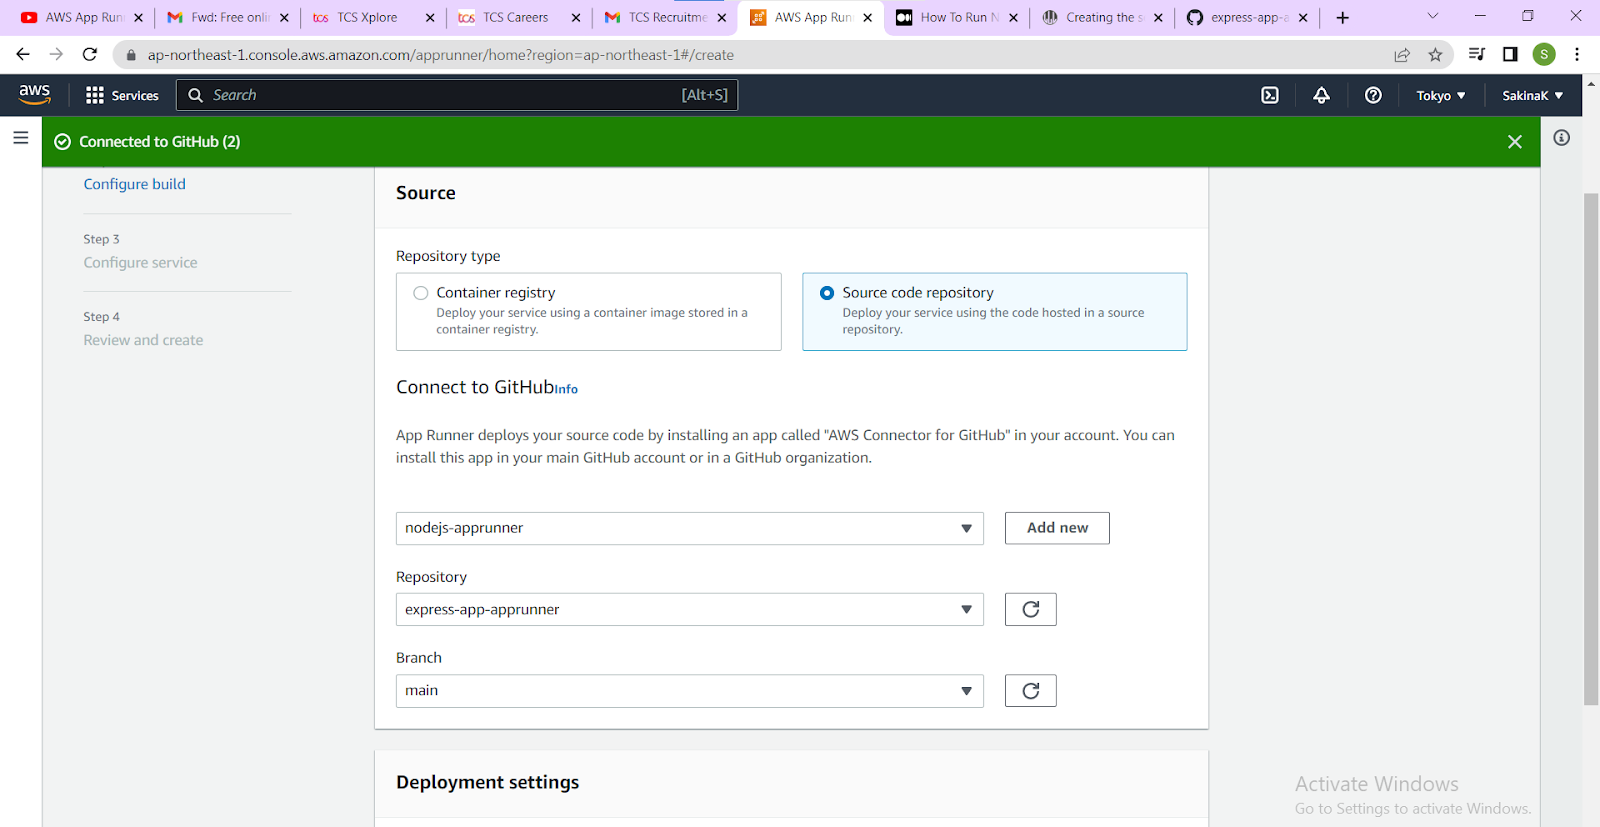Open the SakinaK account menu
The width and height of the screenshot is (1600, 827).
(1532, 95)
